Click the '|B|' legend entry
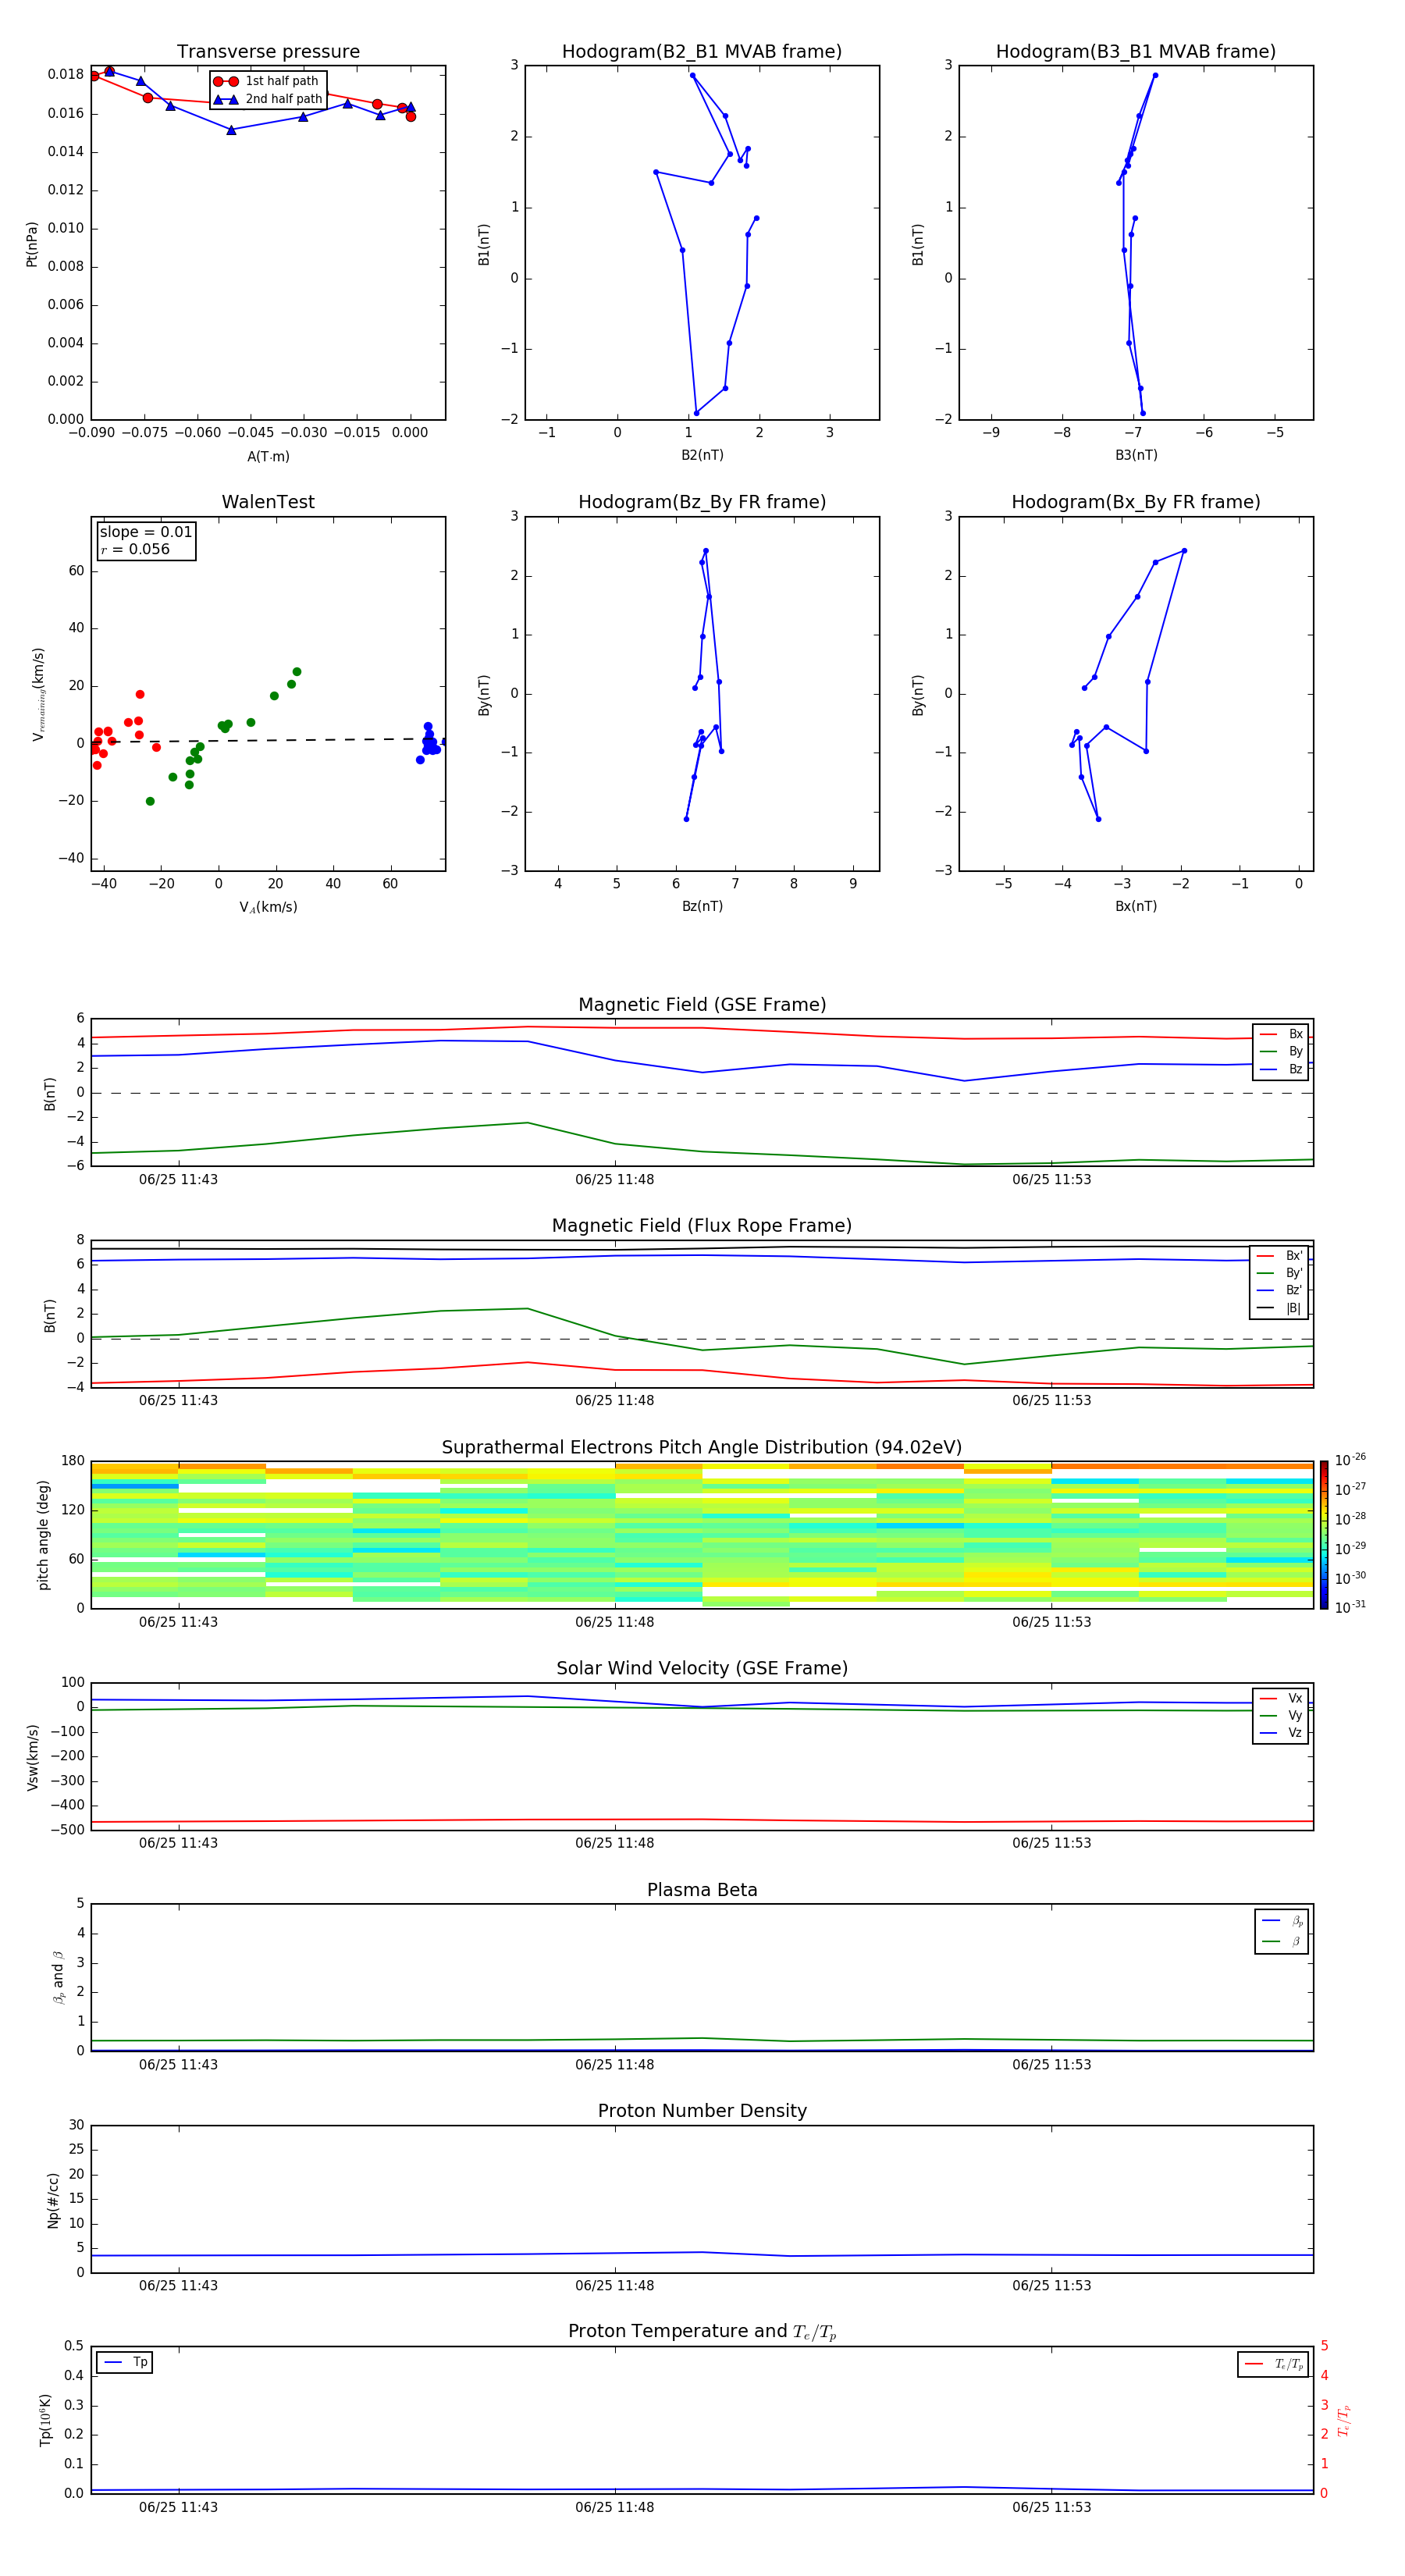Image resolution: width=1405 pixels, height=2576 pixels. (1279, 1308)
